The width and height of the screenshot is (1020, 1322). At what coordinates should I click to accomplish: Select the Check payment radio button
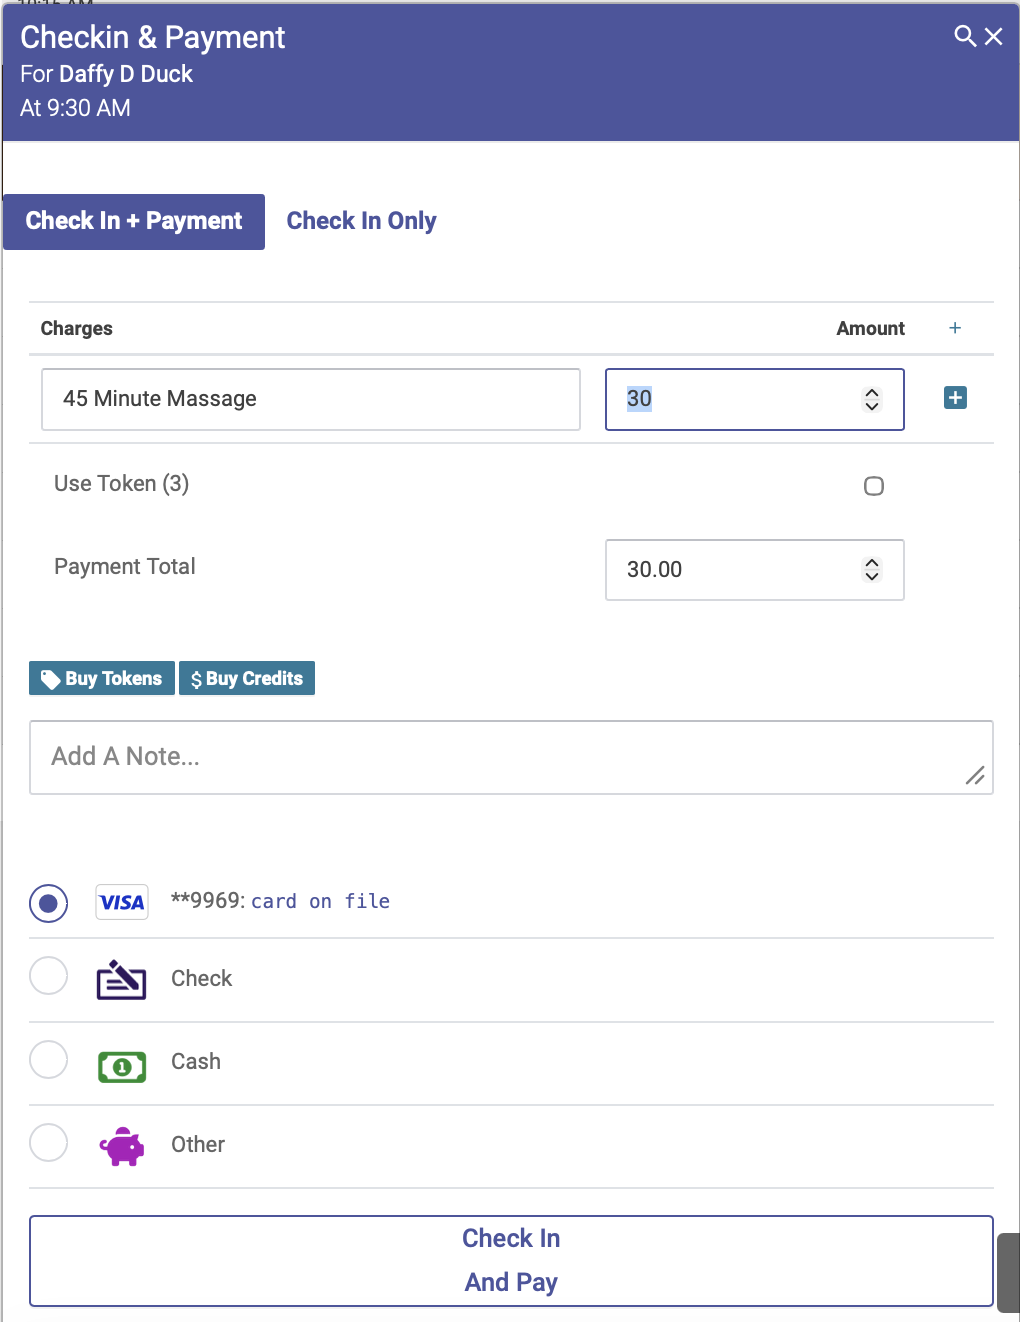49,976
